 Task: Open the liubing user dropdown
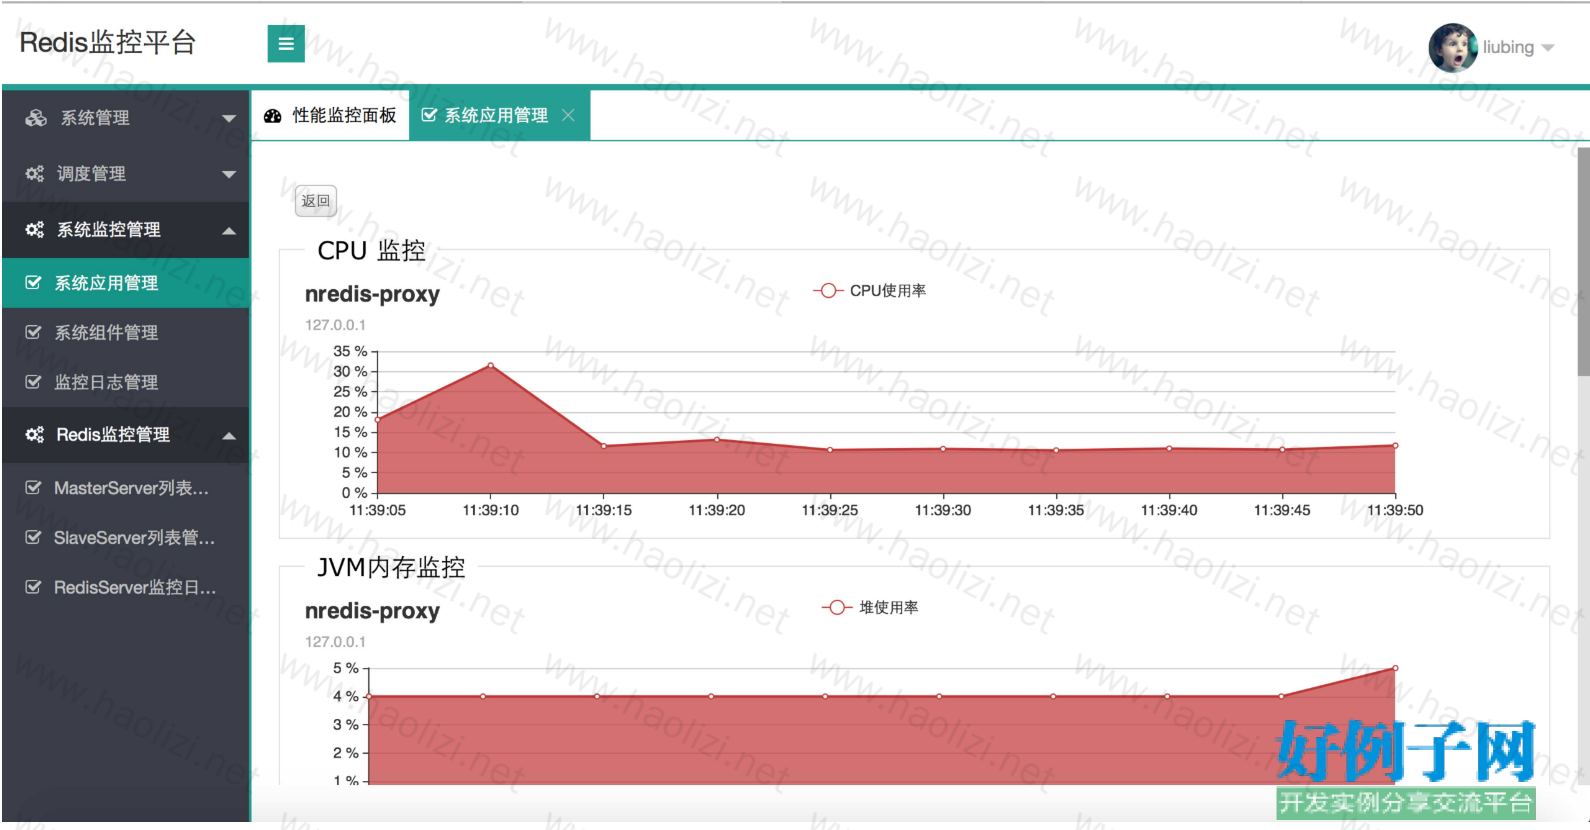[x=1548, y=48]
